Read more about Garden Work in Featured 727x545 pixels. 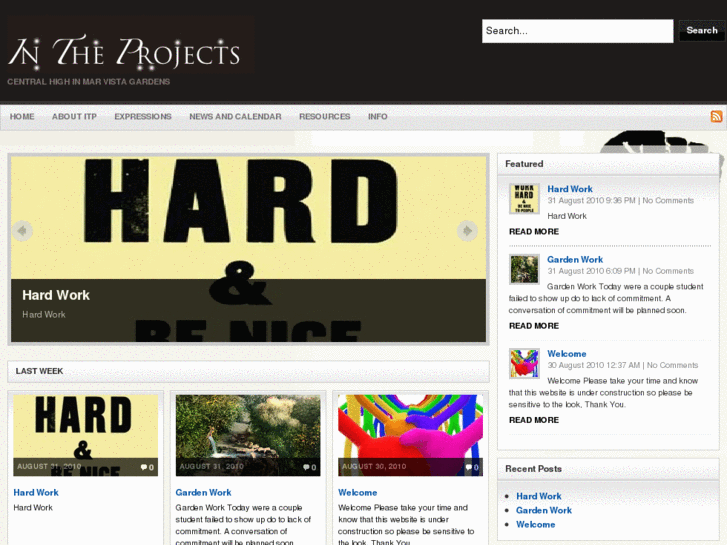(x=534, y=326)
